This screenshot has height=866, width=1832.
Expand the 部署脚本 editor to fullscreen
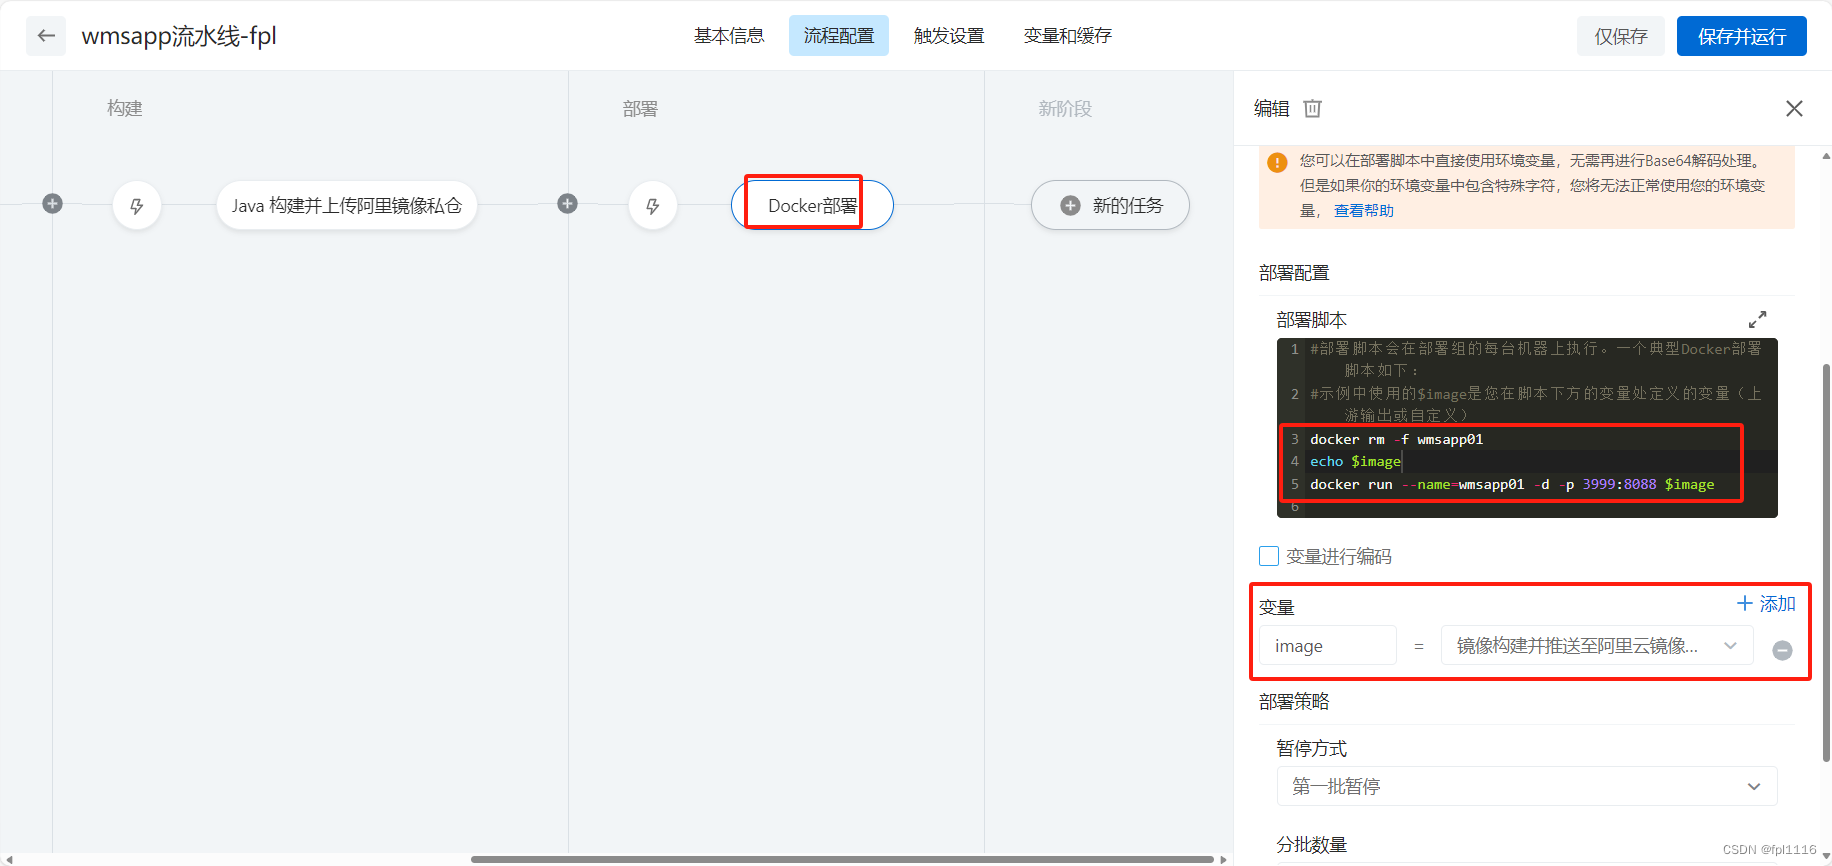click(x=1757, y=320)
